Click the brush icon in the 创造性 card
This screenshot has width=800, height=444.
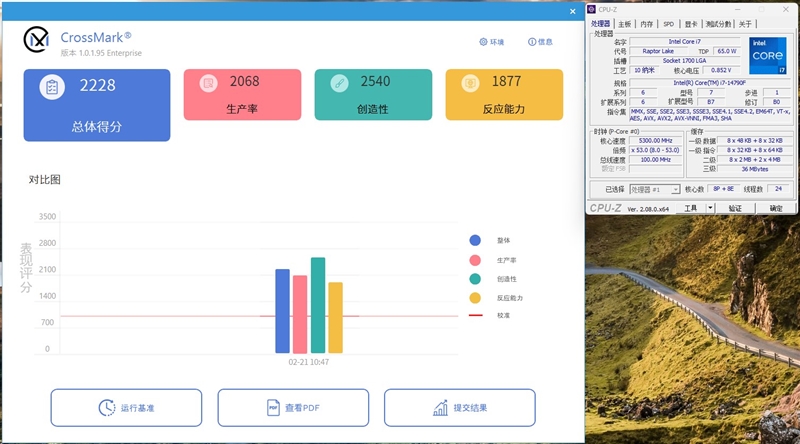click(339, 83)
